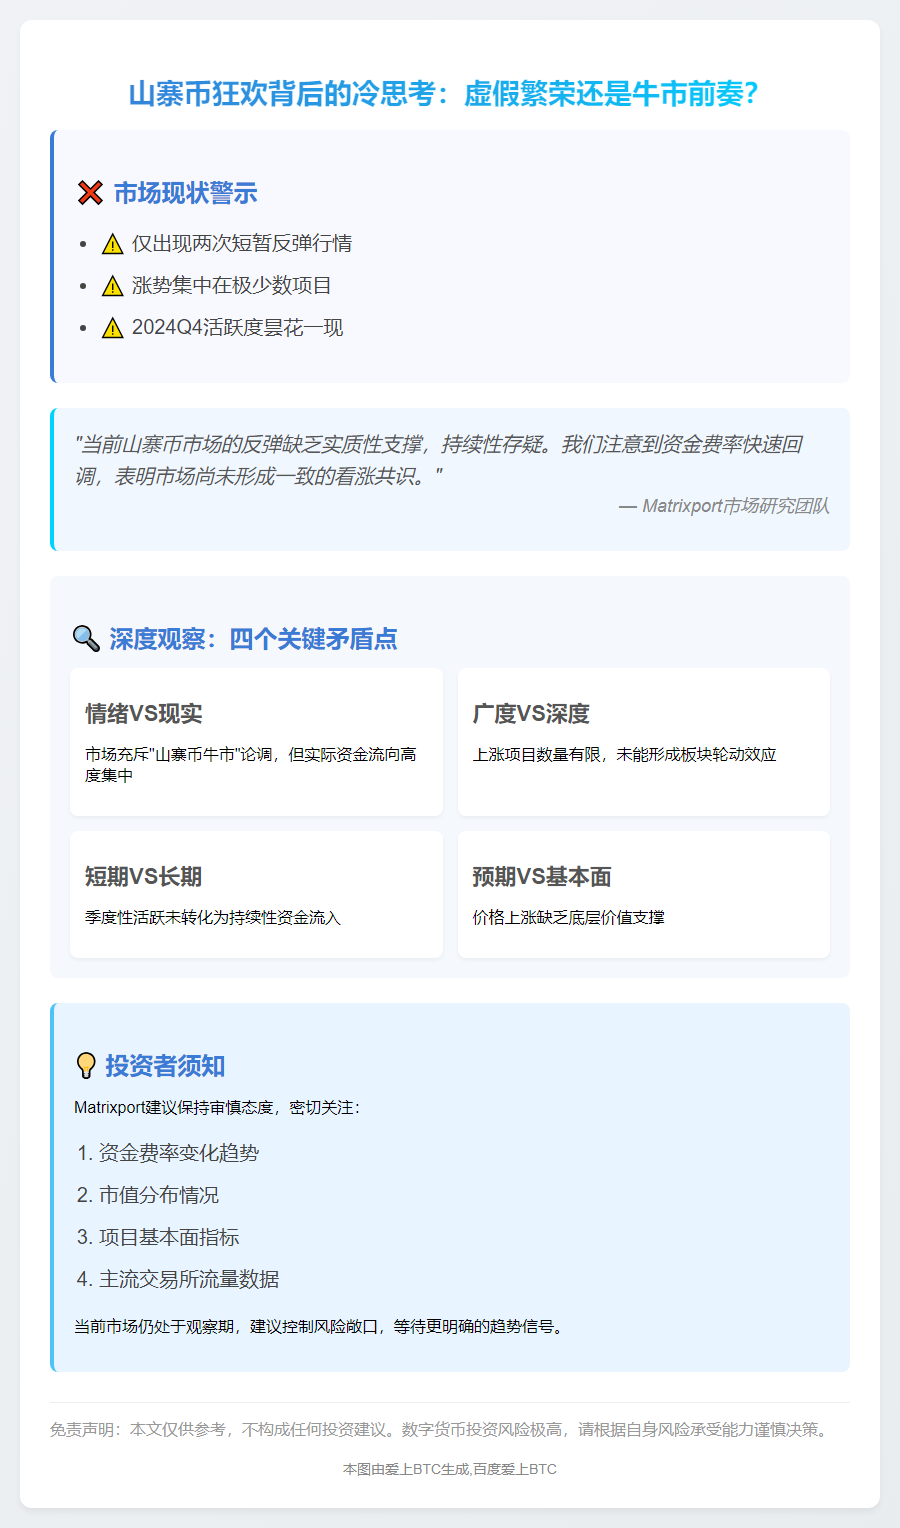This screenshot has height=1528, width=900.
Task: Click warning icon before 涨势集中在极少数项目
Action: point(113,286)
